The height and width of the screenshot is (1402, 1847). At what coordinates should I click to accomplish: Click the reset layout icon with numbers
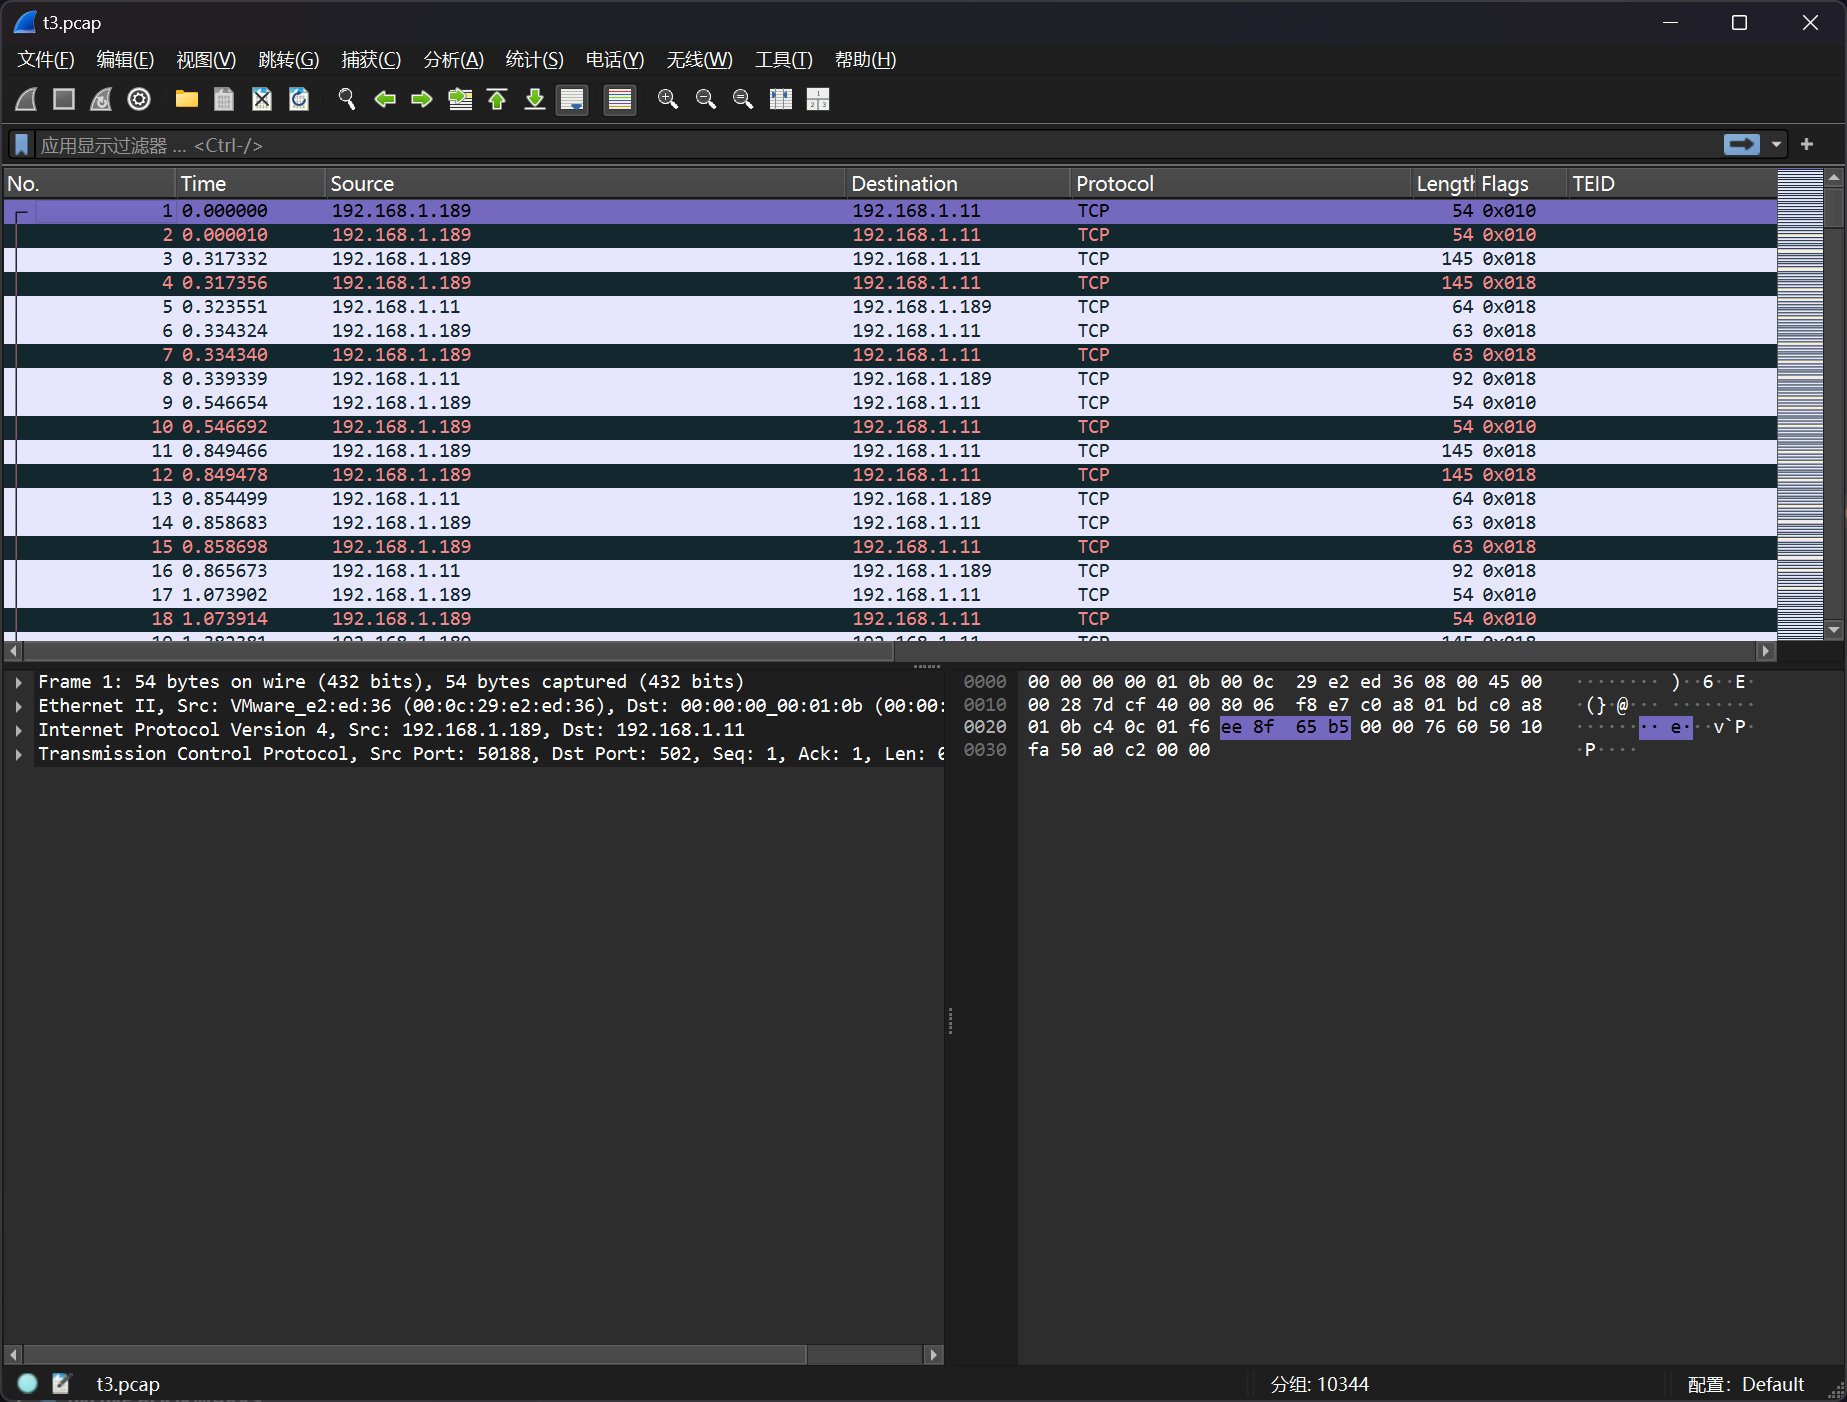818,99
